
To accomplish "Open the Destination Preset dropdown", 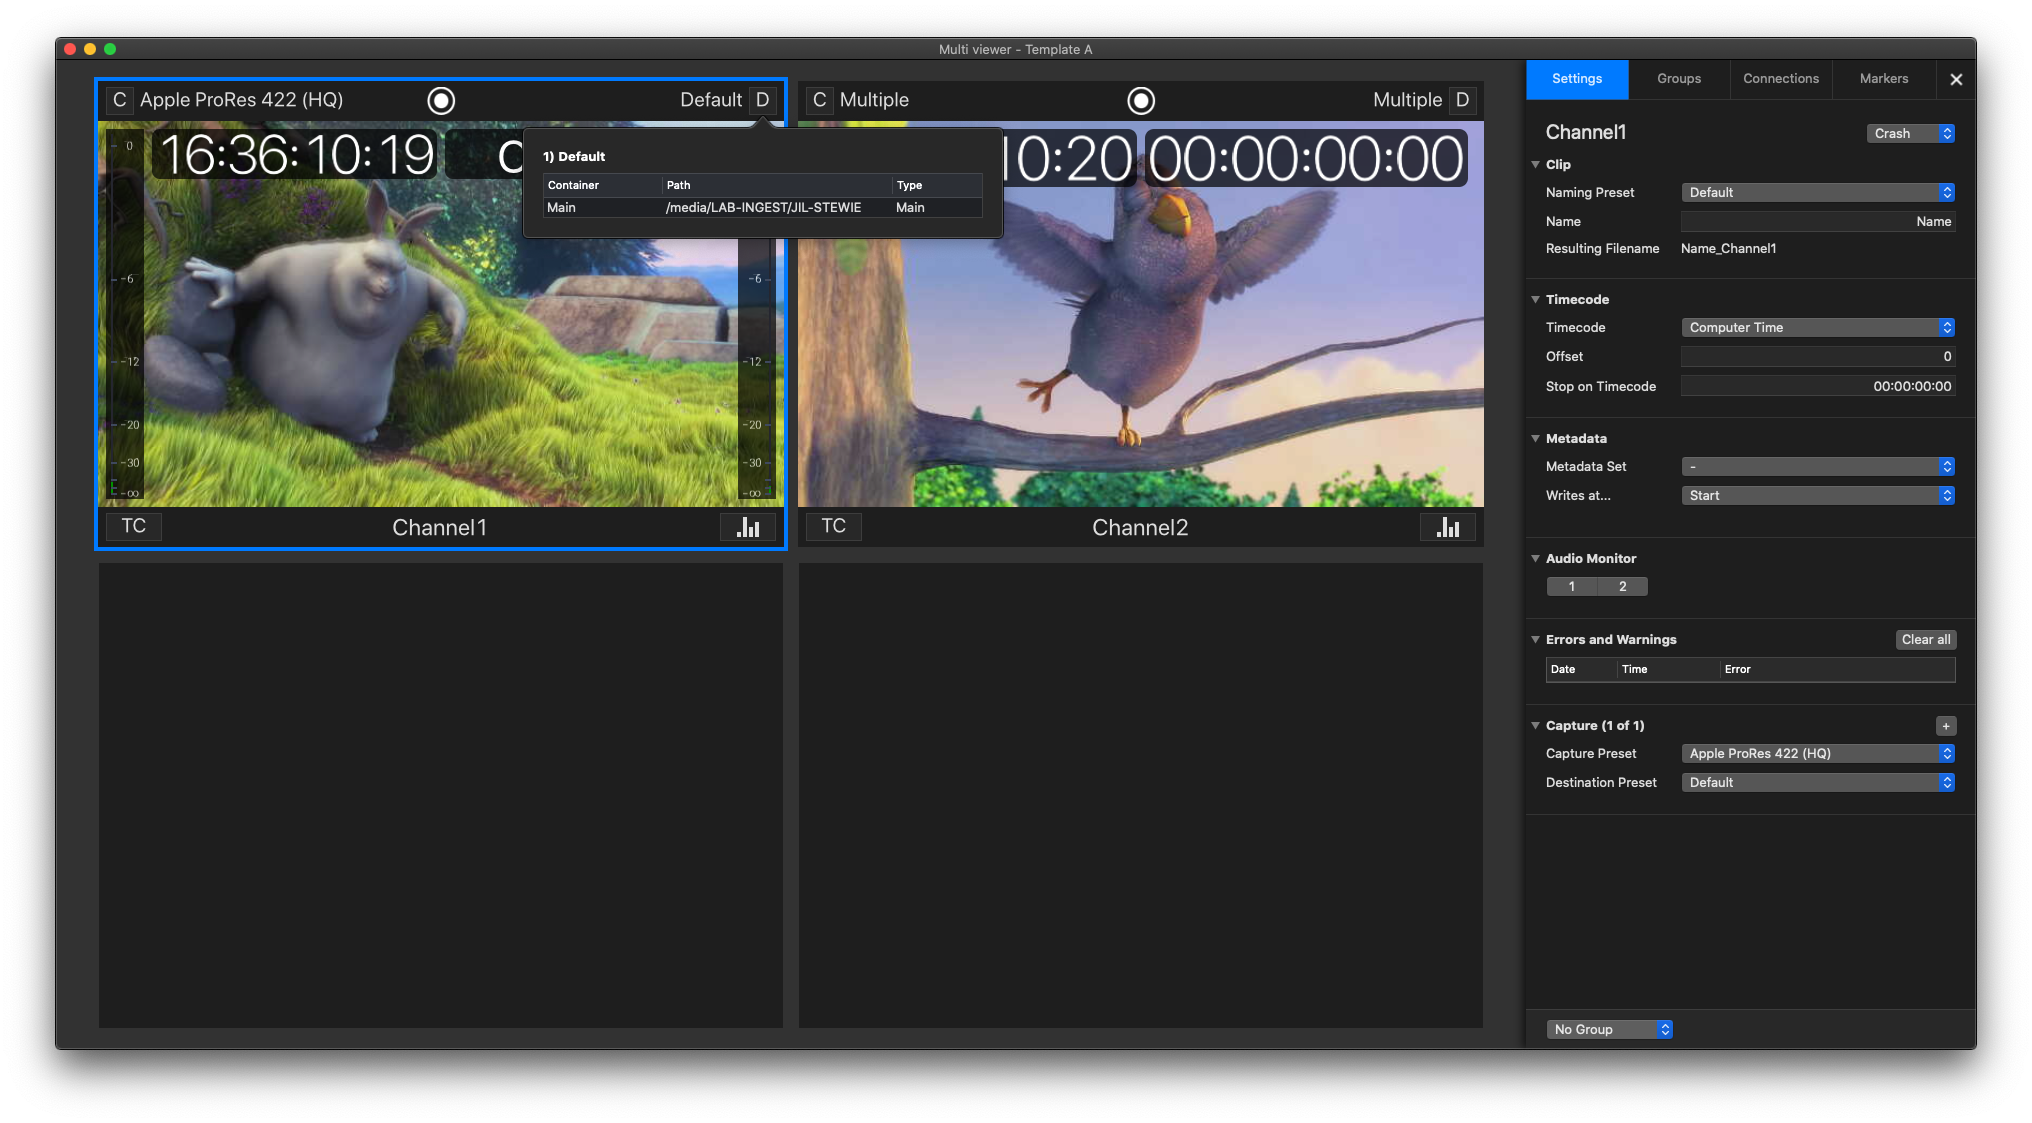I will click(x=1818, y=782).
